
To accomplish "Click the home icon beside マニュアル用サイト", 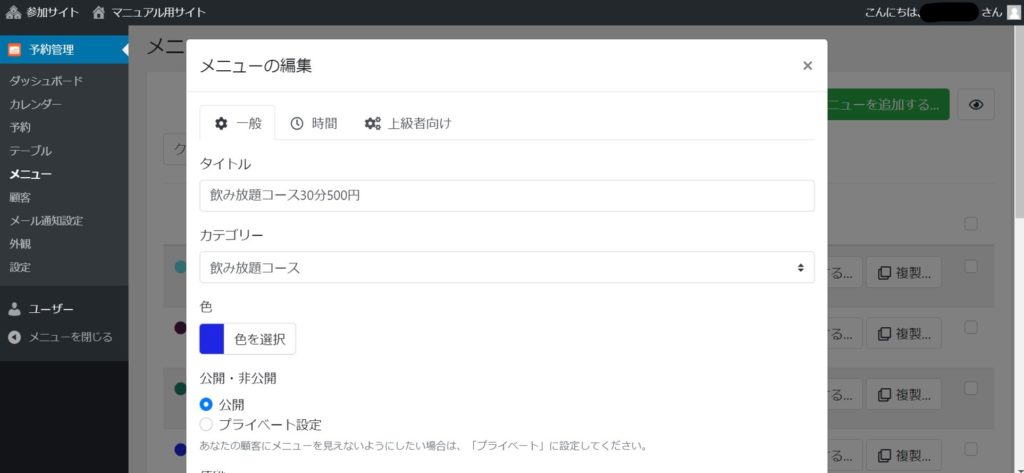I will click(x=98, y=12).
